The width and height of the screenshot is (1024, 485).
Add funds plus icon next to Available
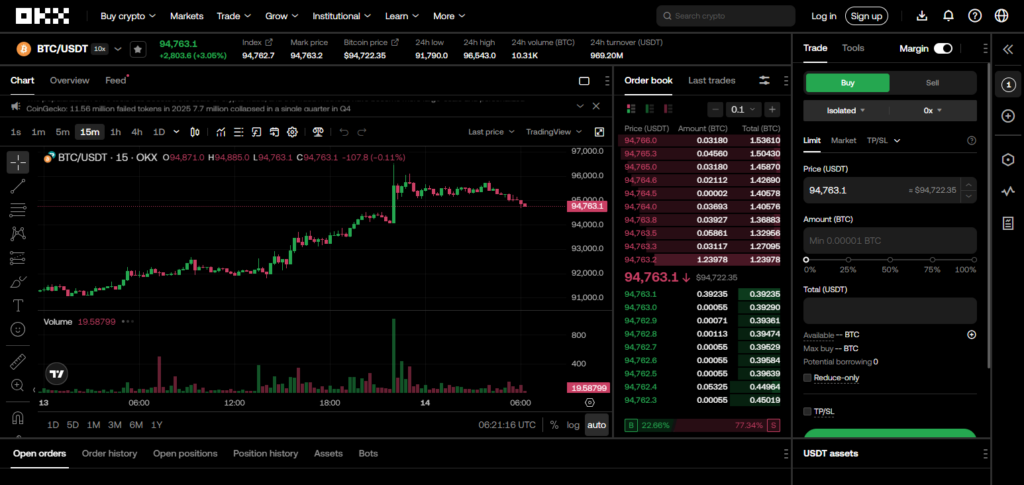[x=971, y=334]
